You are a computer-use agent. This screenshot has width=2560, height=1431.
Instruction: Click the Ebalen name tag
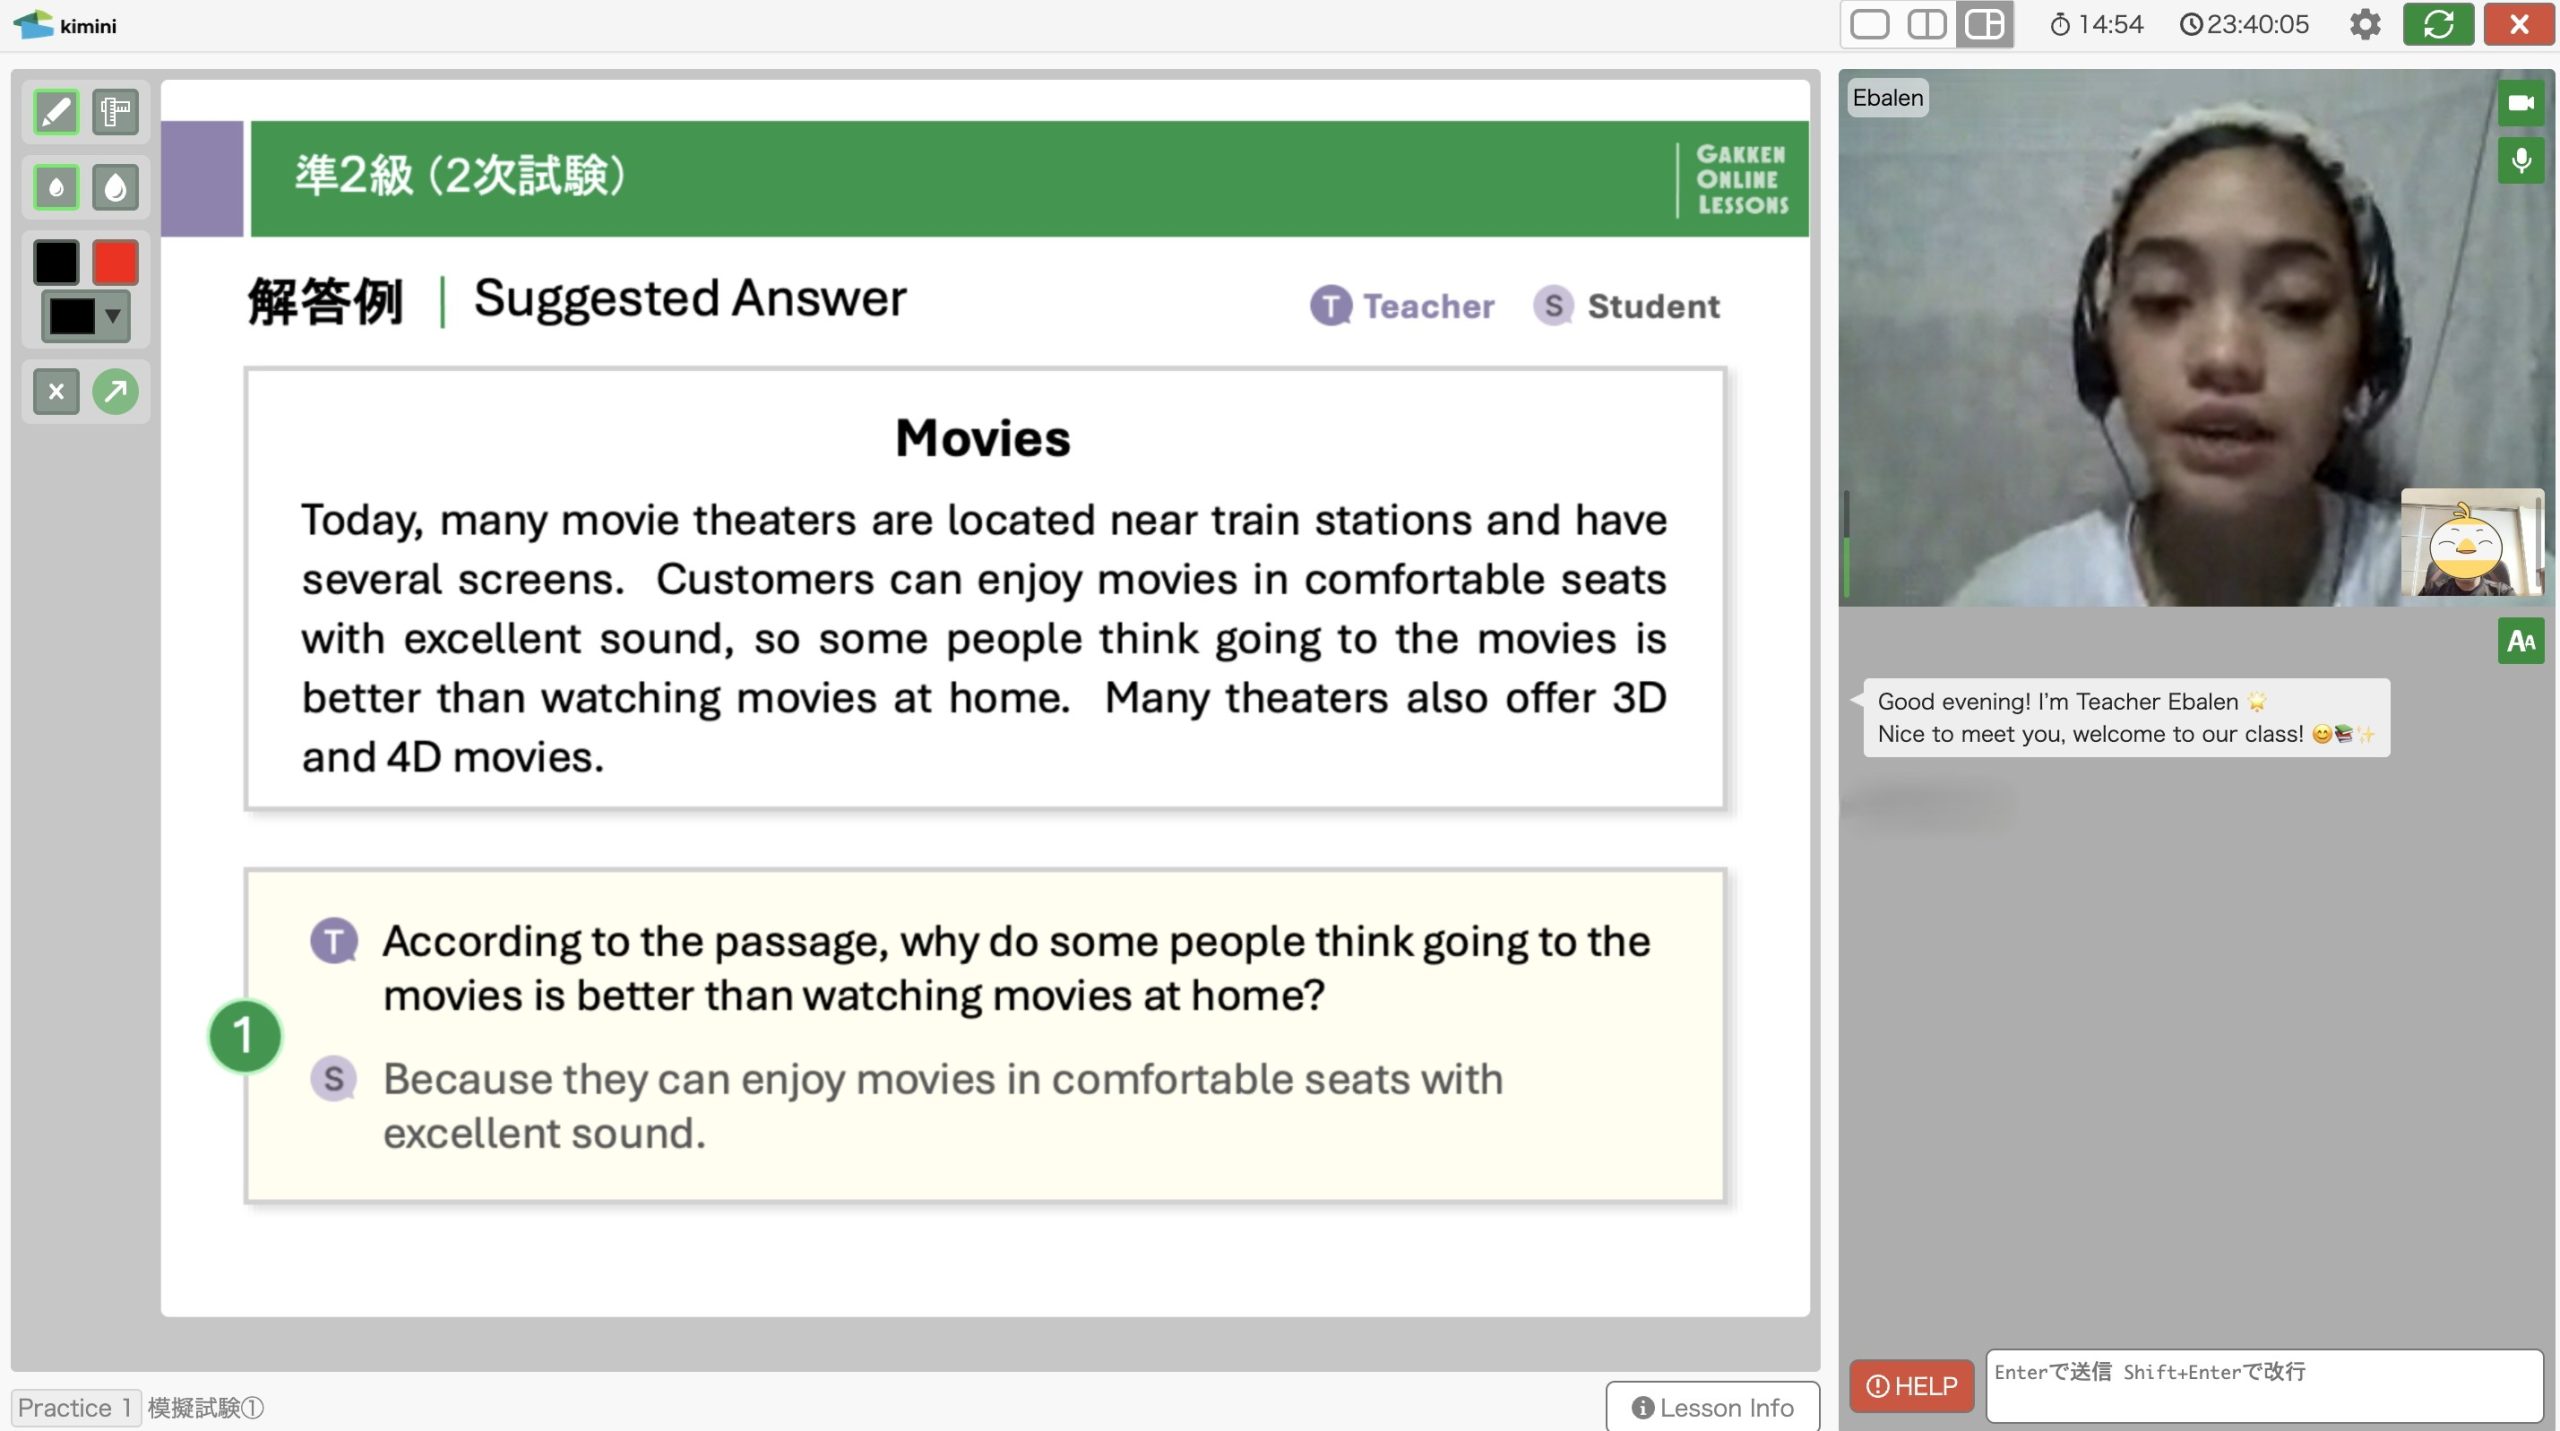coord(1888,98)
